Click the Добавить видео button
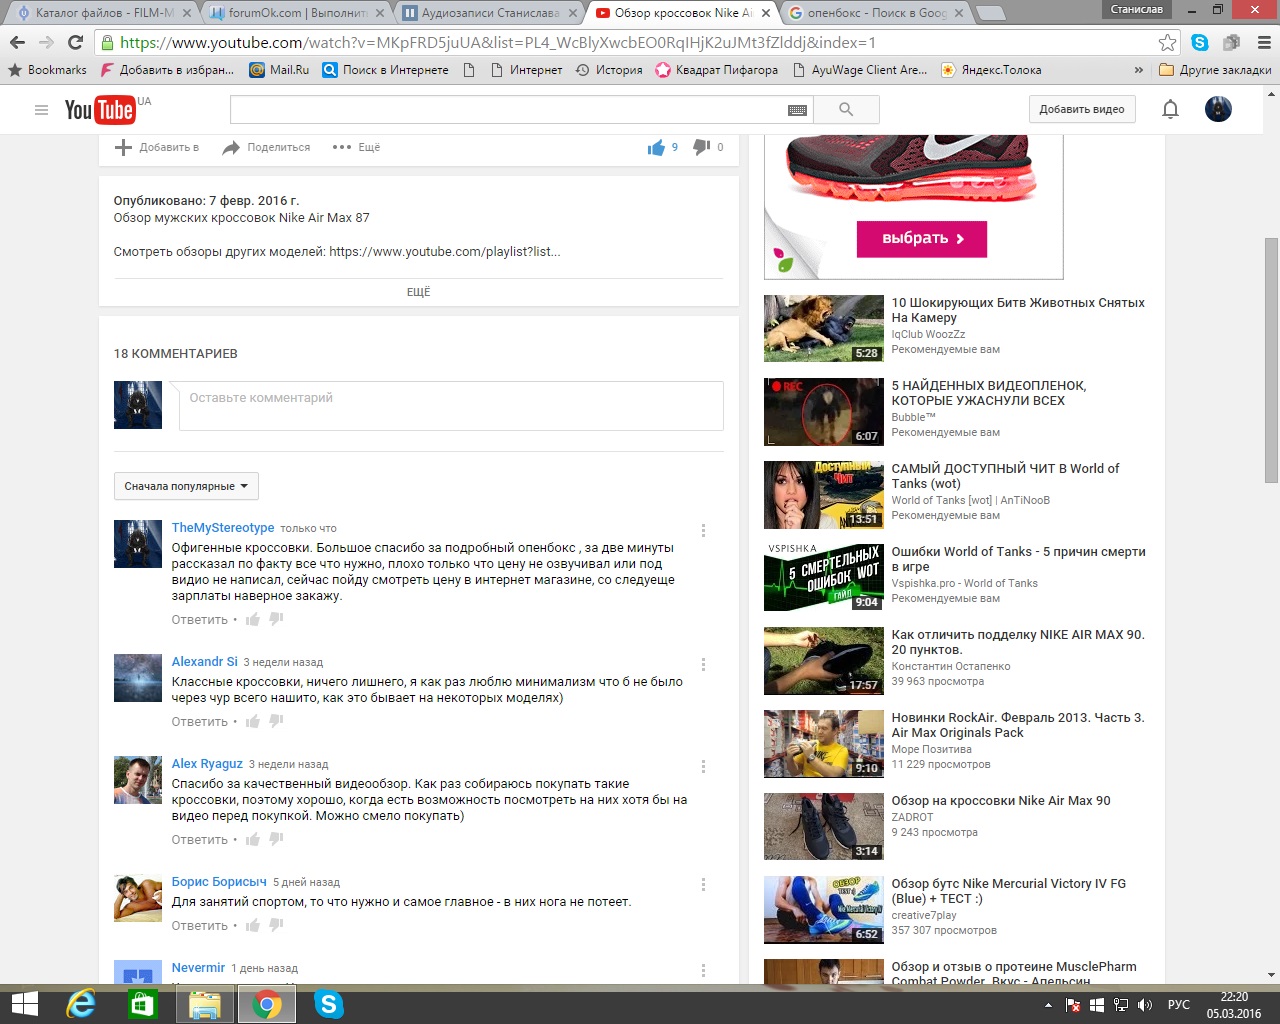The image size is (1280, 1024). point(1082,110)
